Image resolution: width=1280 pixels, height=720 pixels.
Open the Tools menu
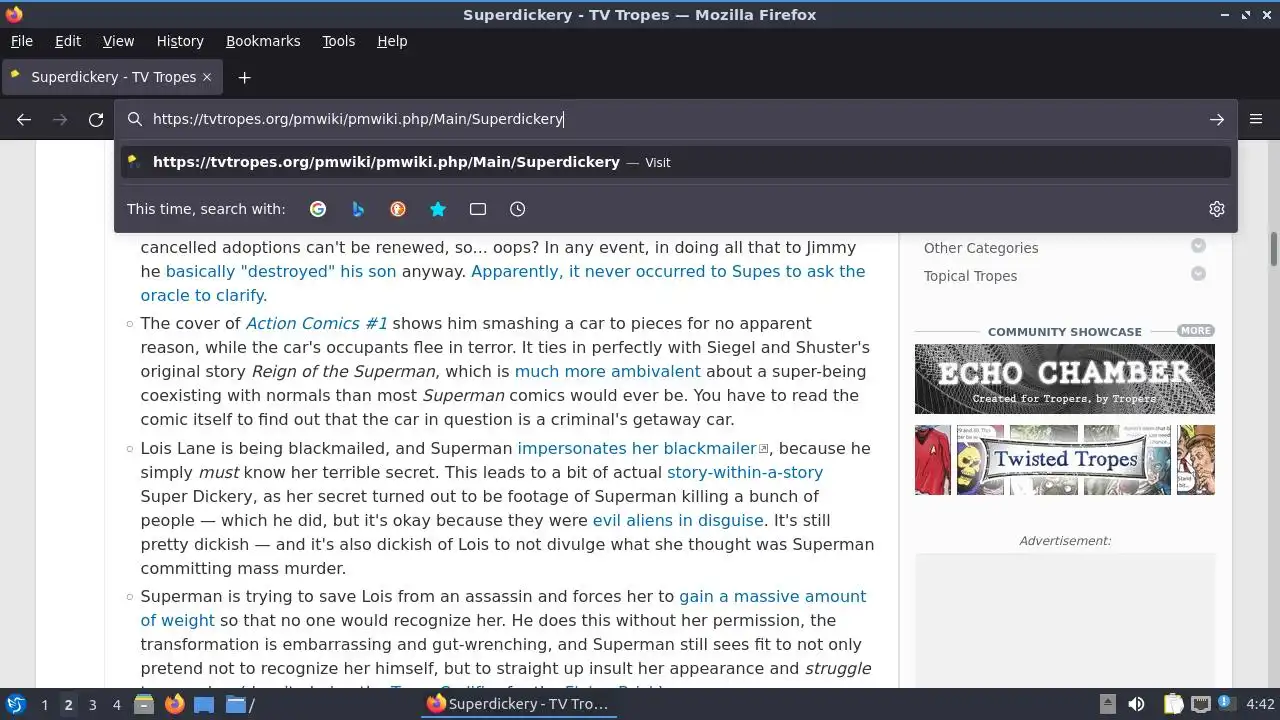[338, 41]
